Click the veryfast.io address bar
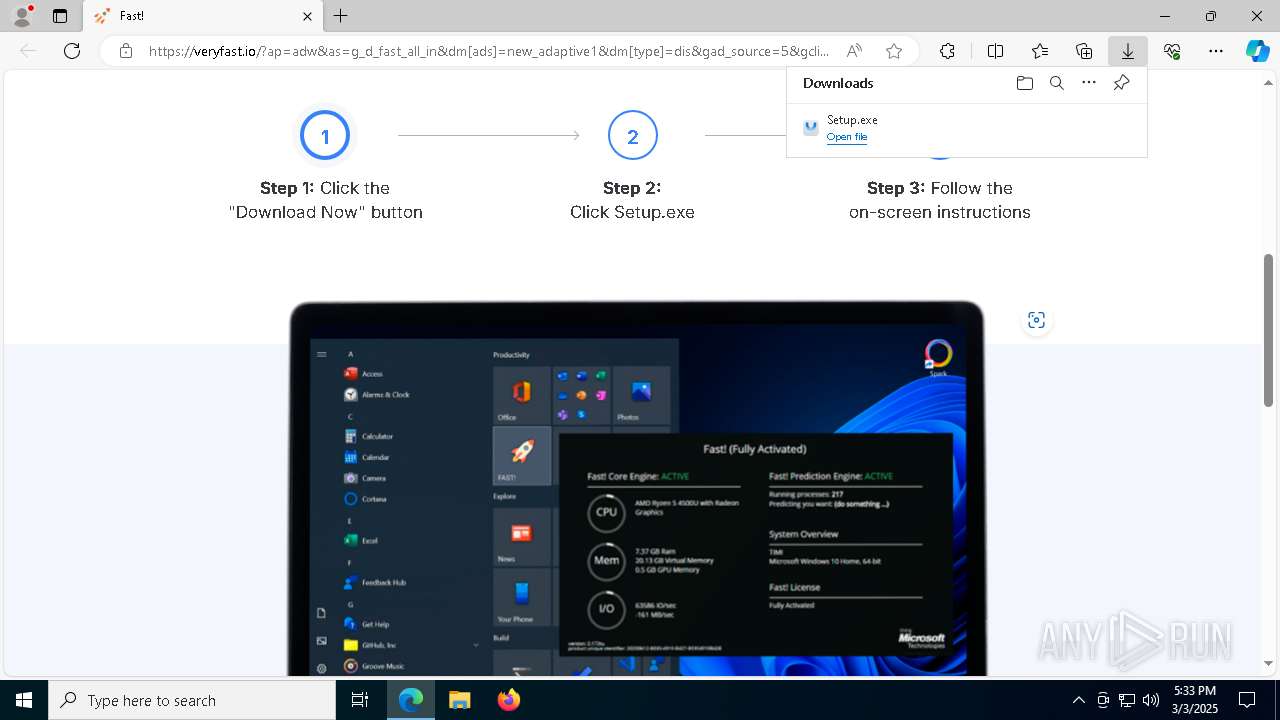The image size is (1280, 720). pyautogui.click(x=489, y=51)
